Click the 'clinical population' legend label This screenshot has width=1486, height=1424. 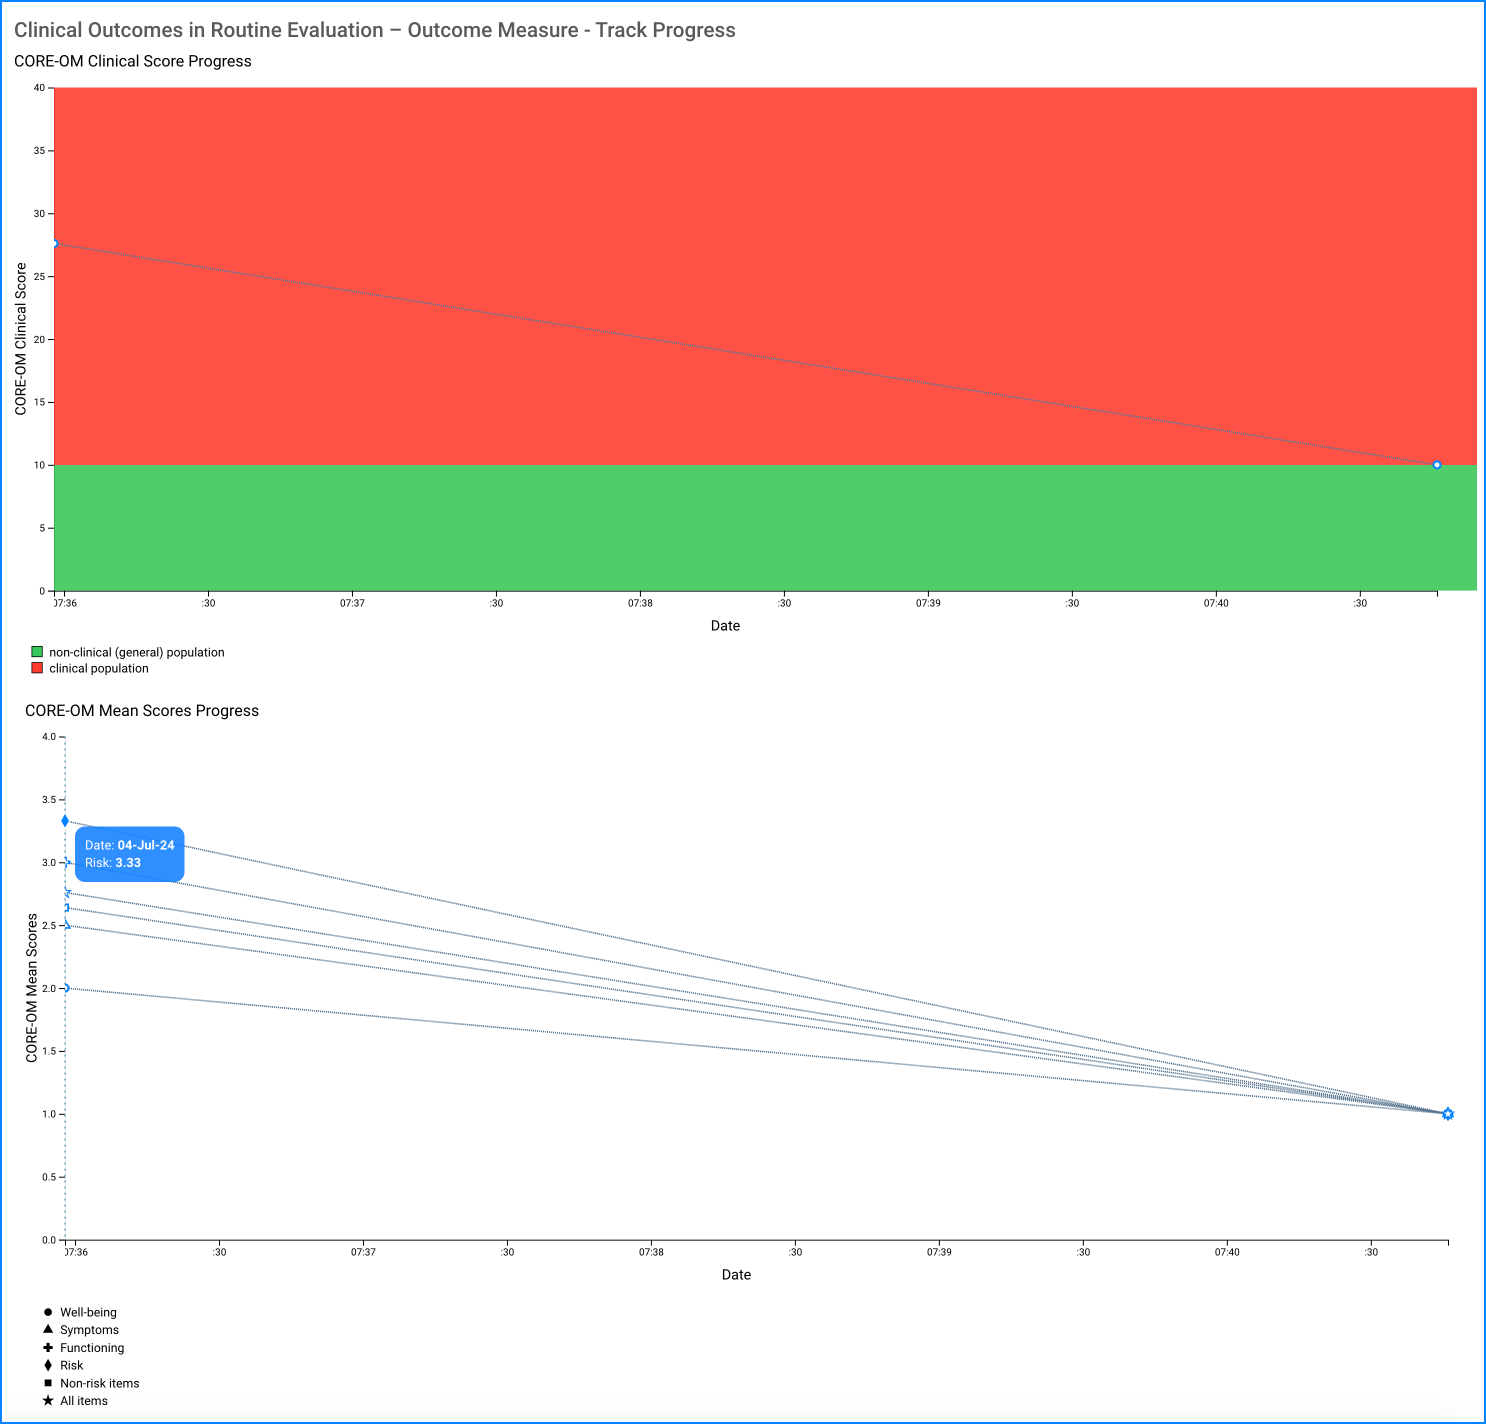[99, 668]
